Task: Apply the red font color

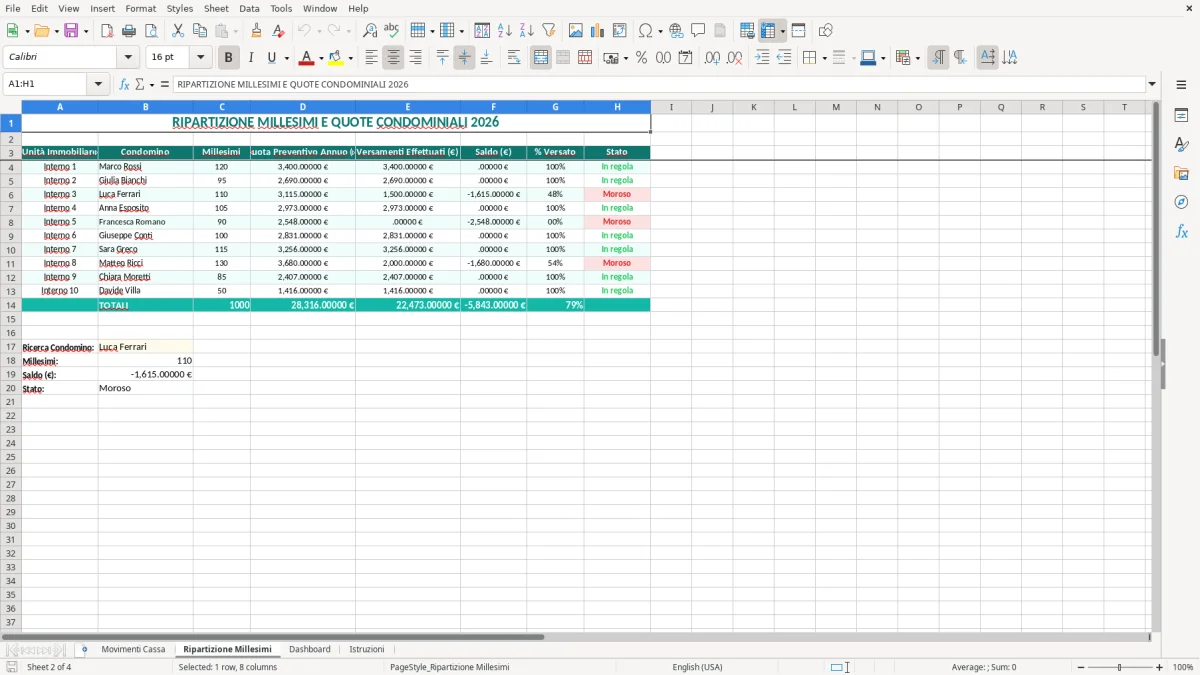Action: click(x=306, y=58)
